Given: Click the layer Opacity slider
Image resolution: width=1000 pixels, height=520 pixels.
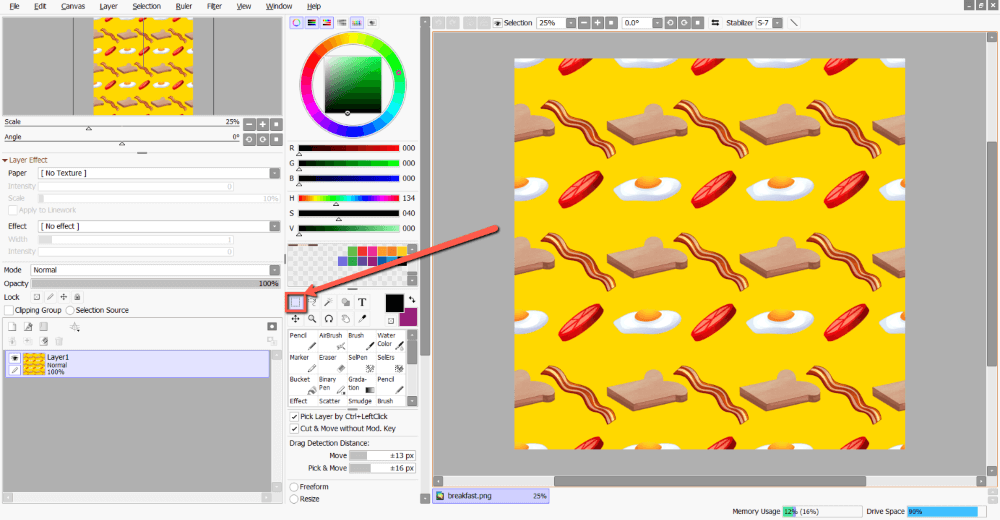Looking at the screenshot, I should [x=155, y=283].
